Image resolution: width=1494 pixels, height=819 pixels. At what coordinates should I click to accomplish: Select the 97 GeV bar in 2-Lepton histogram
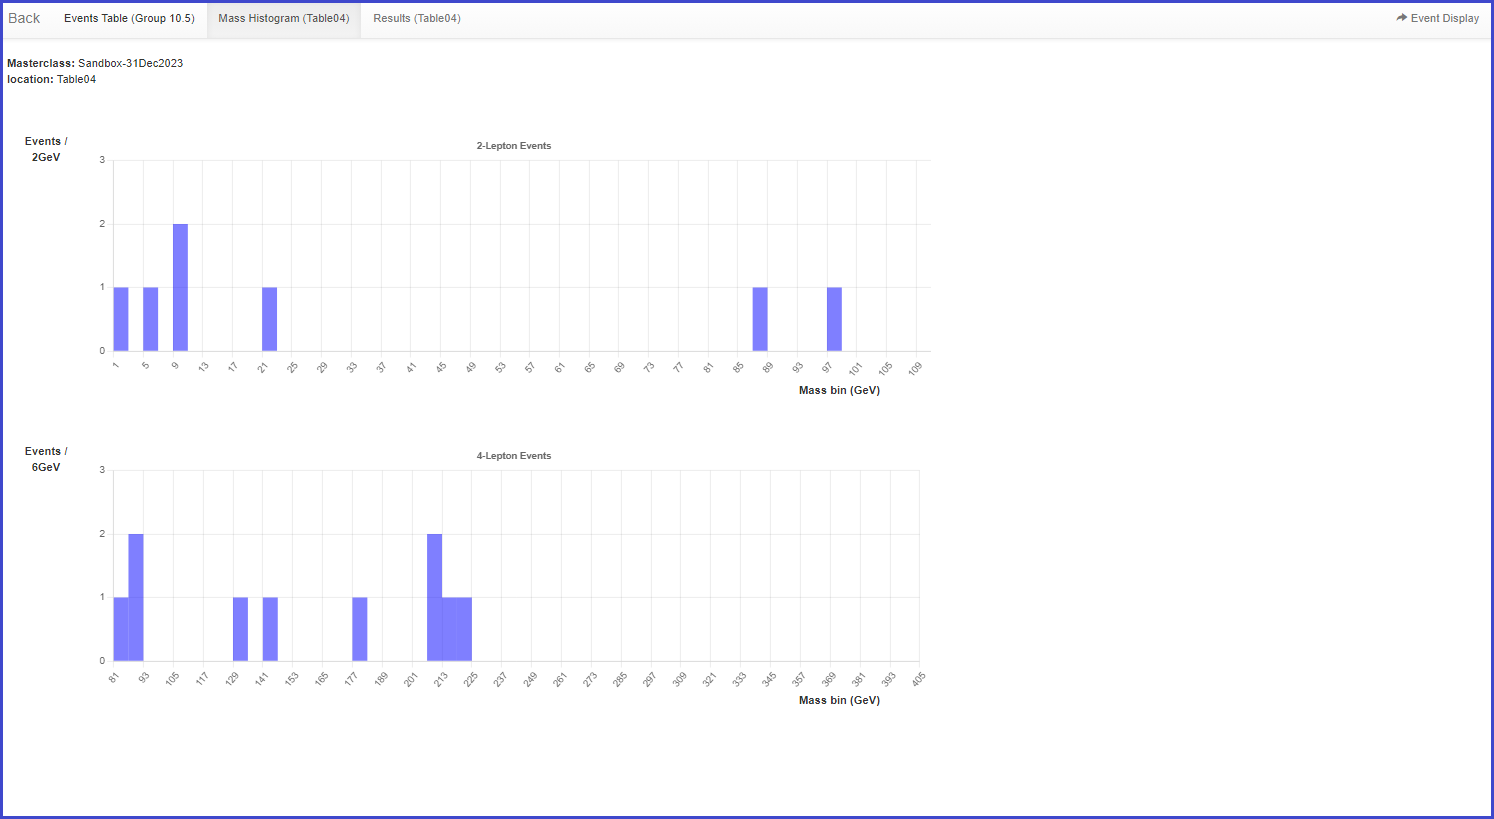point(834,319)
